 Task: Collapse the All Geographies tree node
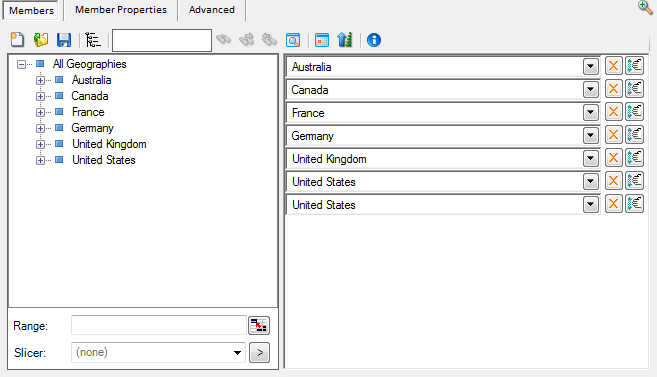[21, 64]
